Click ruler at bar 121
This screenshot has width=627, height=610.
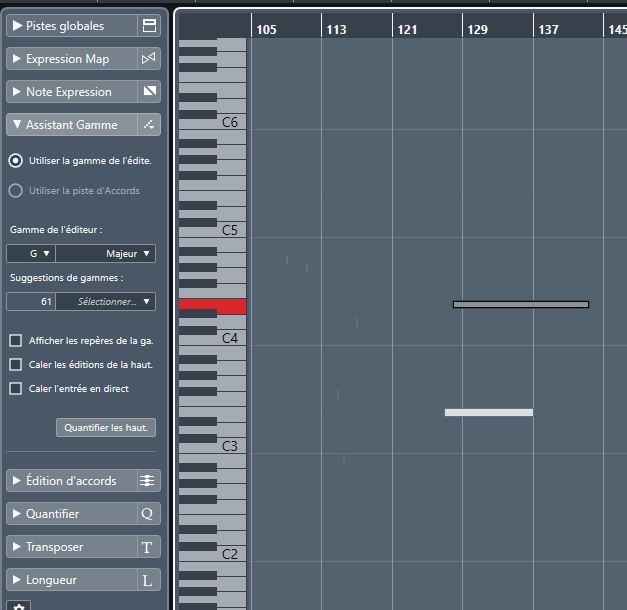[x=407, y=29]
